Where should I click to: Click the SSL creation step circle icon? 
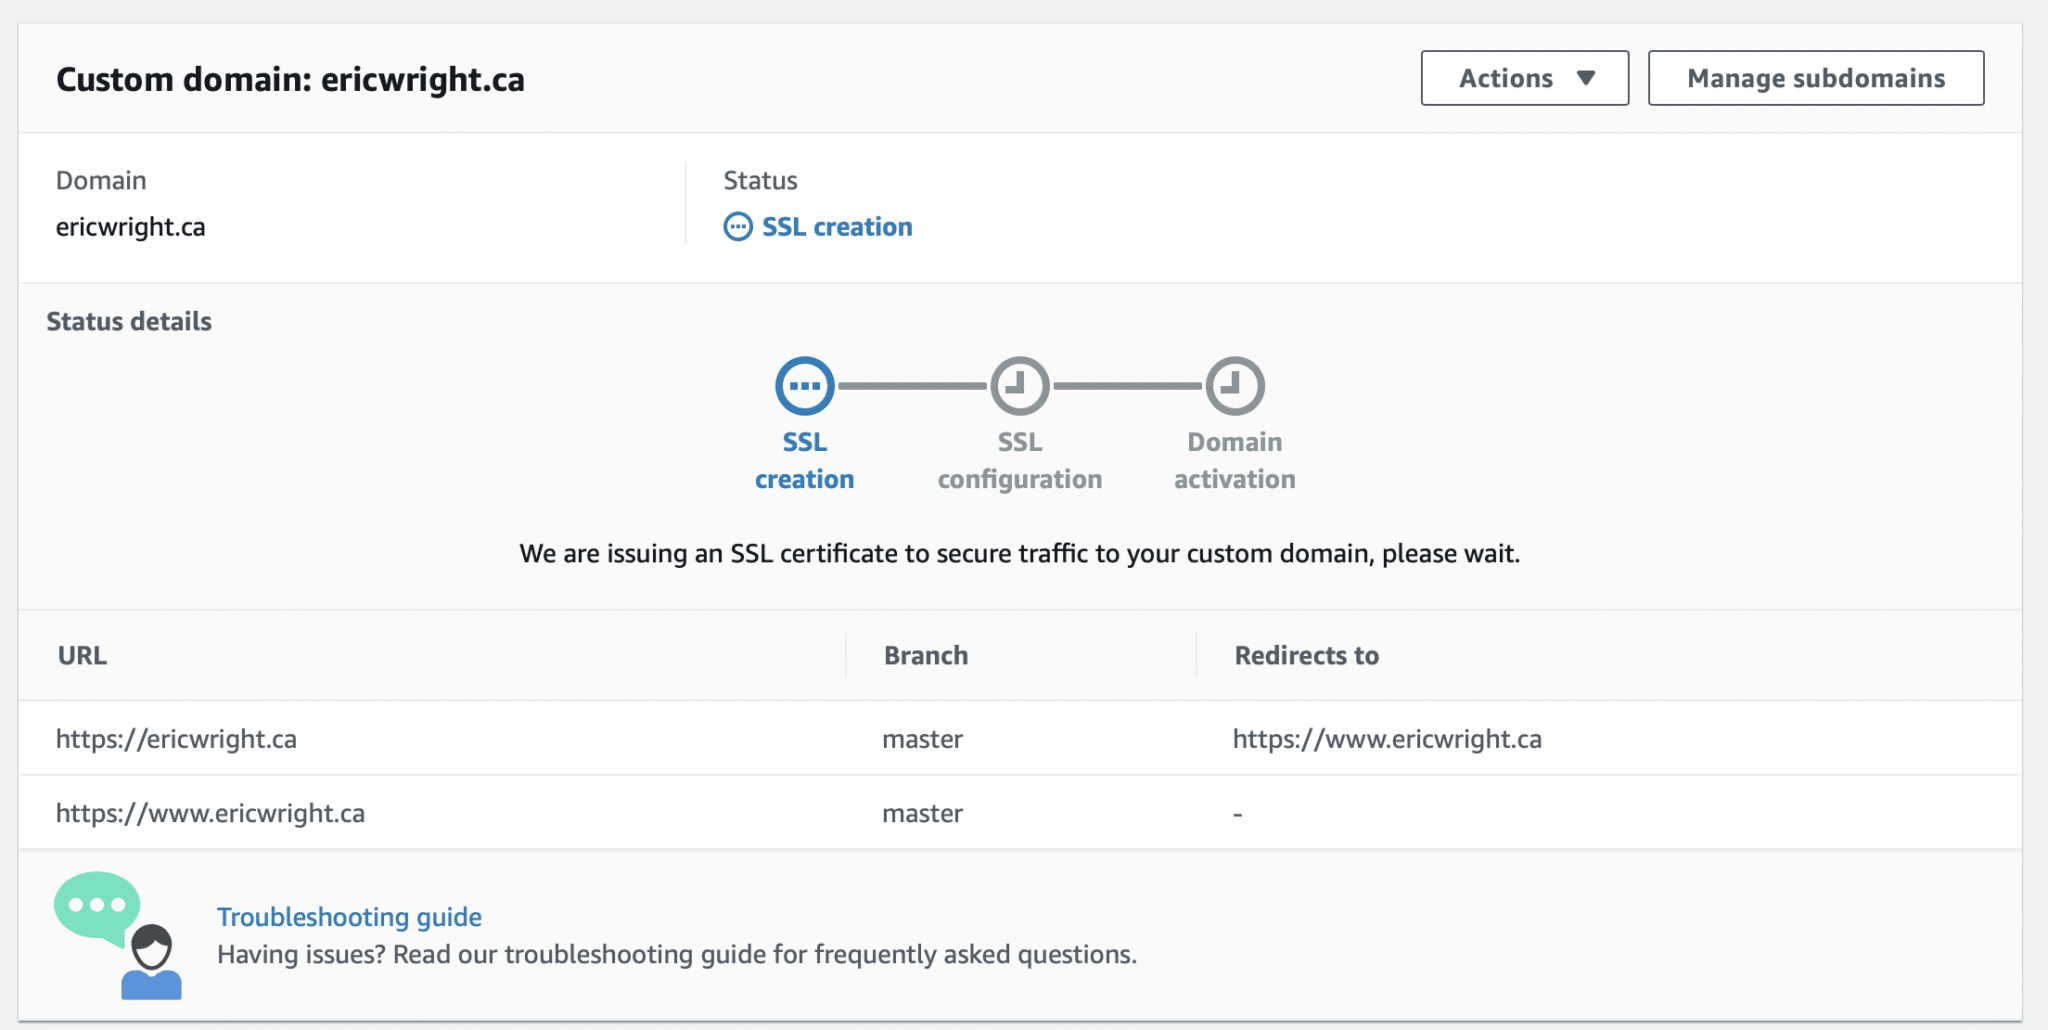click(x=804, y=386)
